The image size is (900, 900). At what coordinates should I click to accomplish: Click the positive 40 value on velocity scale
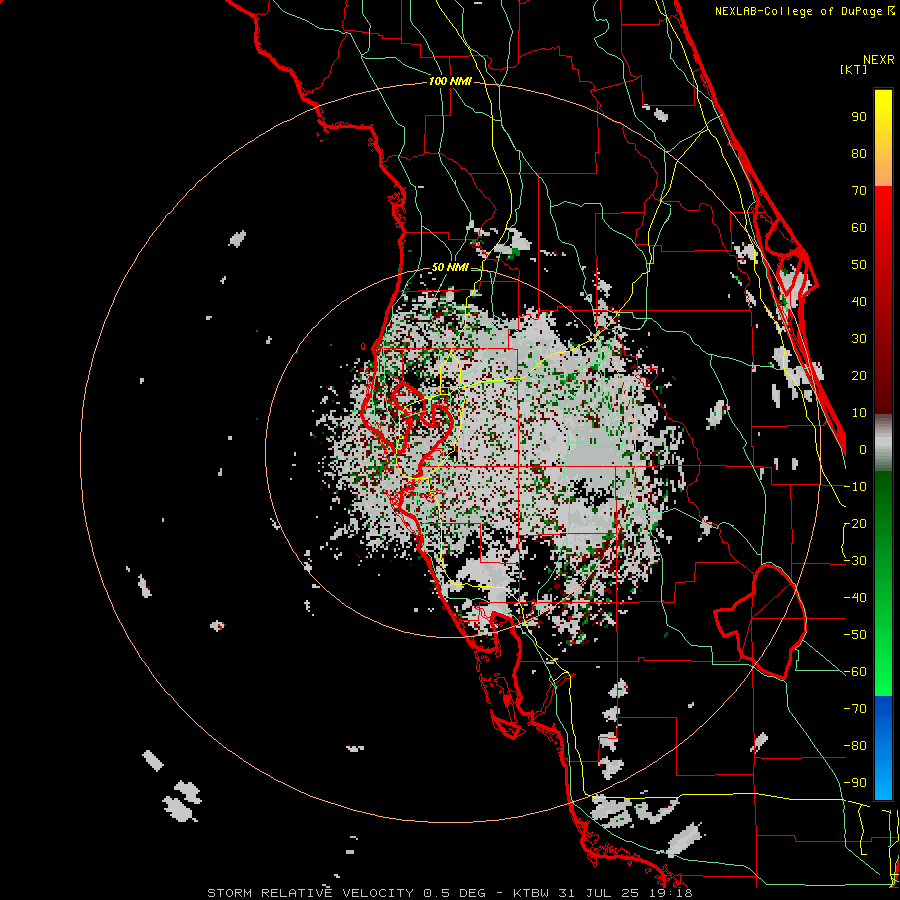point(859,302)
